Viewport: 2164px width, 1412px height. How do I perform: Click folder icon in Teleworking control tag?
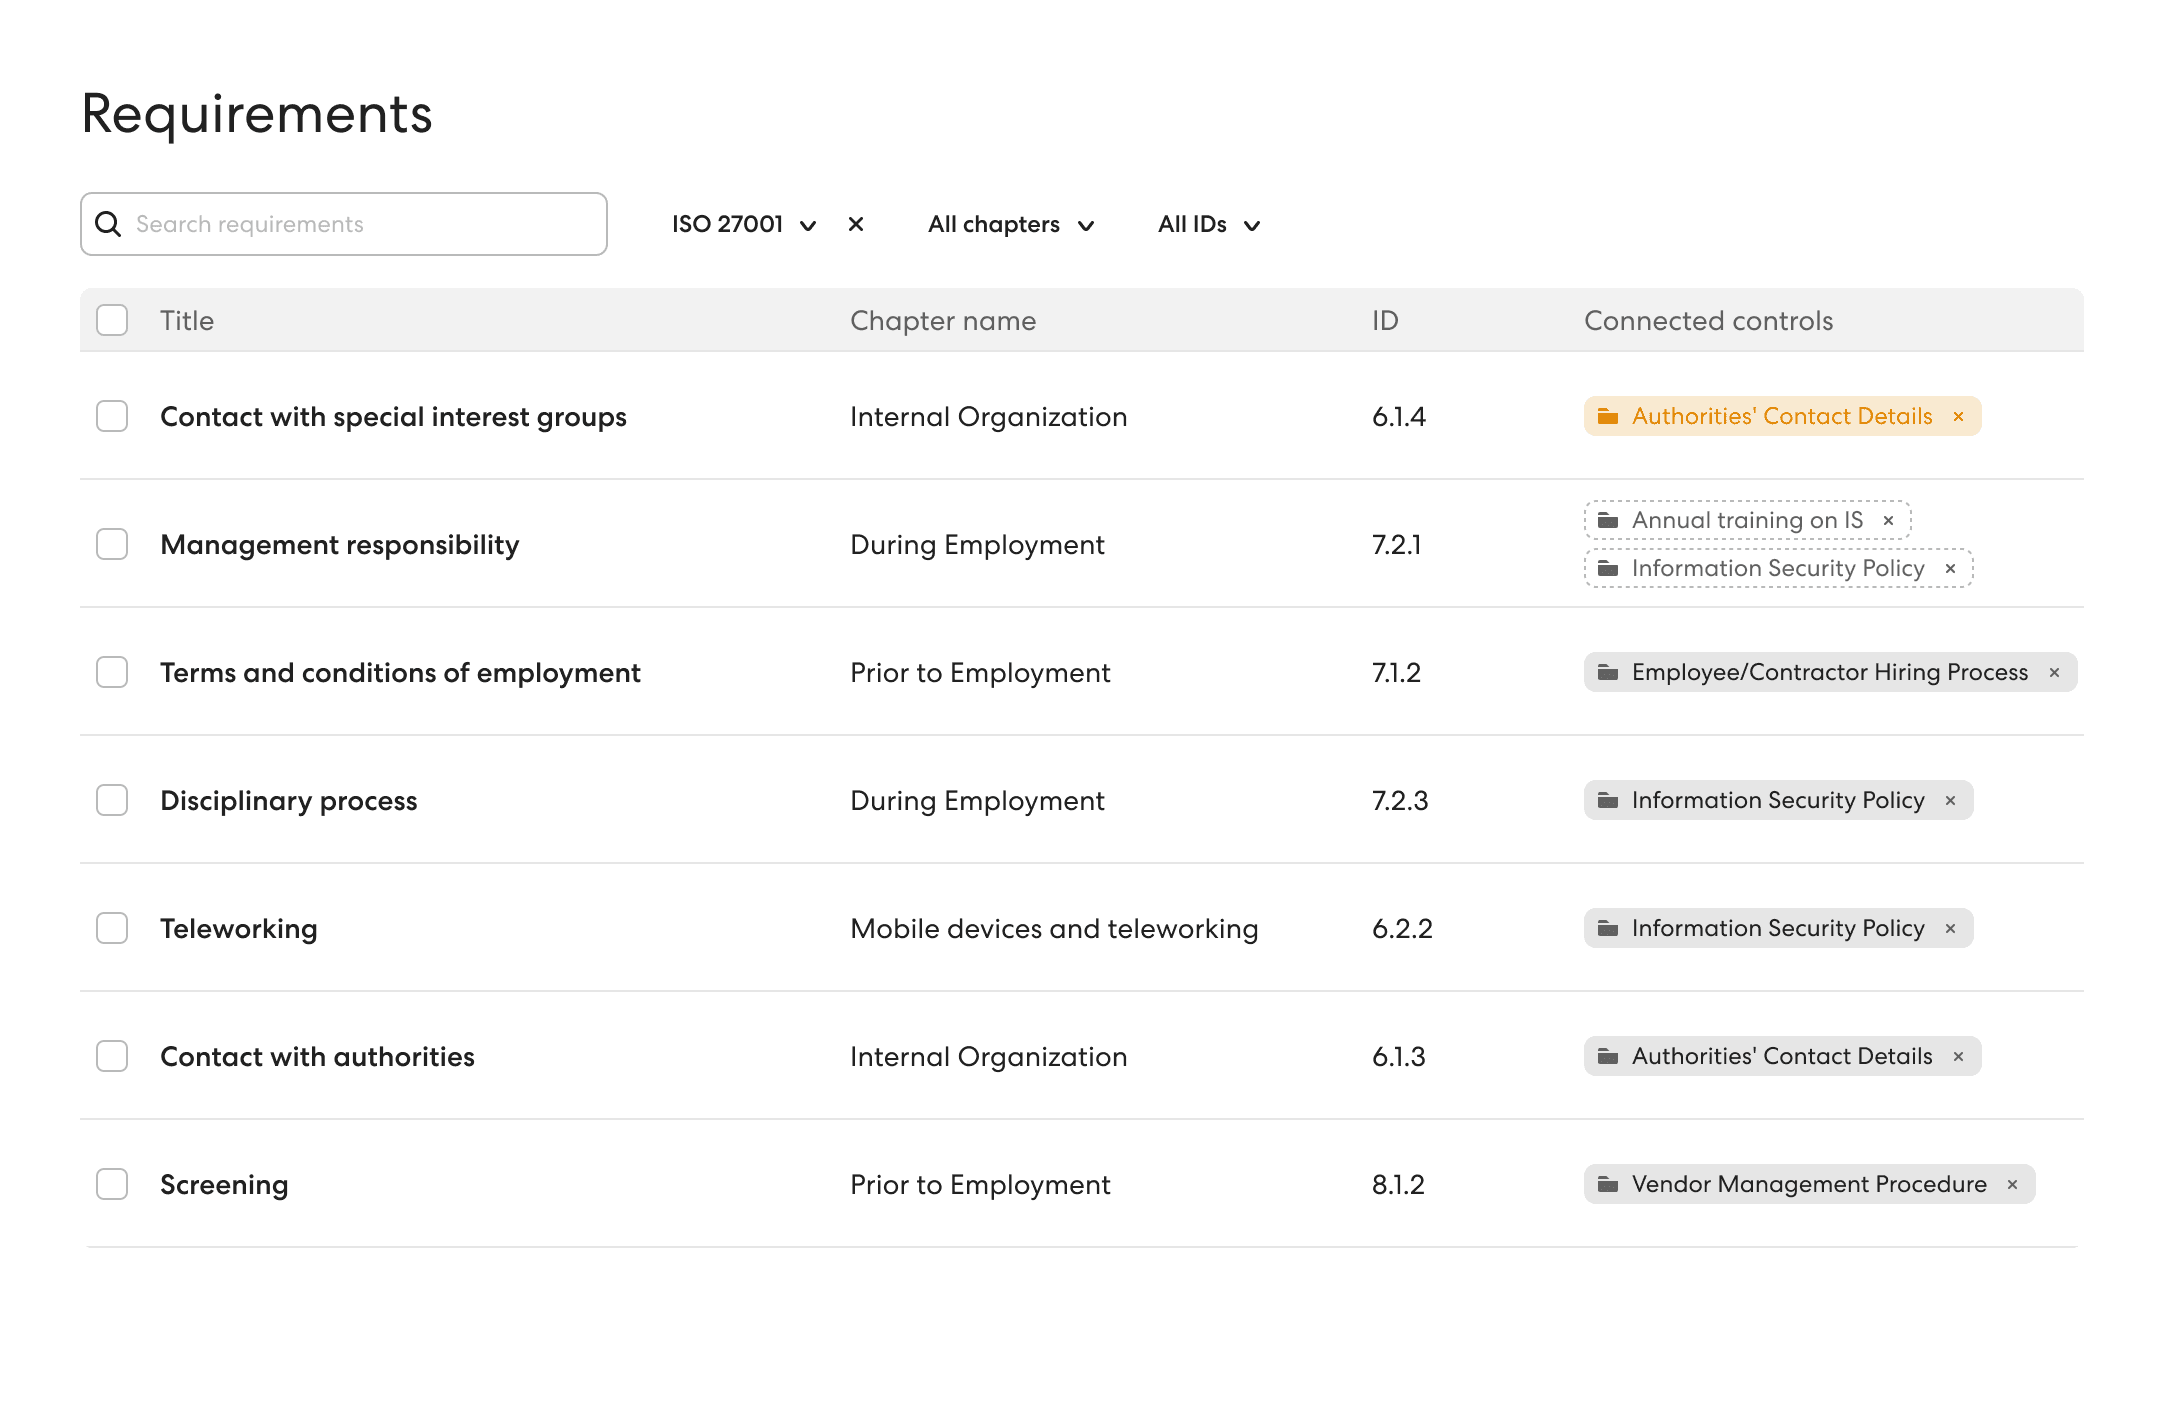[1608, 928]
